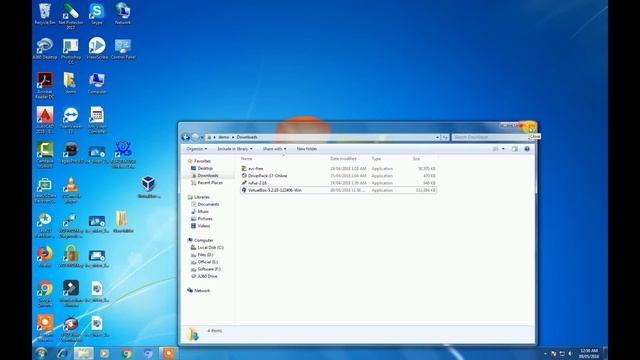Launch the Photoshop CC desktop shortcut

tap(71, 51)
